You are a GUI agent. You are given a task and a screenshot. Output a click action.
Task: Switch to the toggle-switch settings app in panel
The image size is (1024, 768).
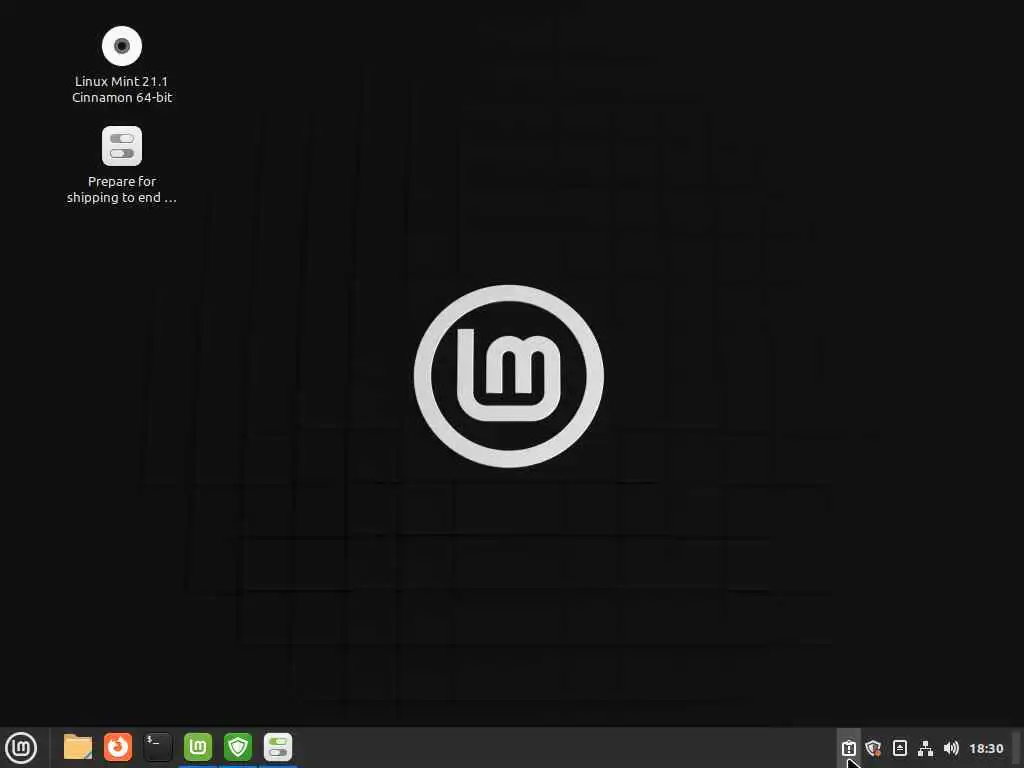point(278,747)
